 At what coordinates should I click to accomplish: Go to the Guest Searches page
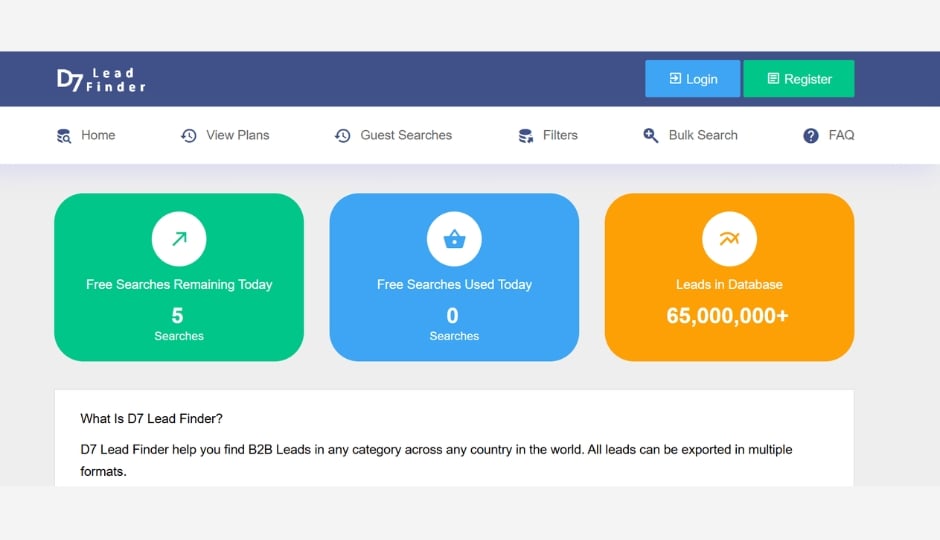406,135
